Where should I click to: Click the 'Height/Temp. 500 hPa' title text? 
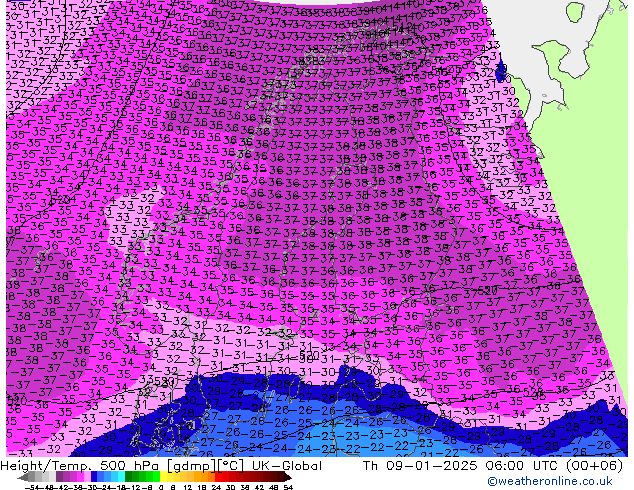80,466
